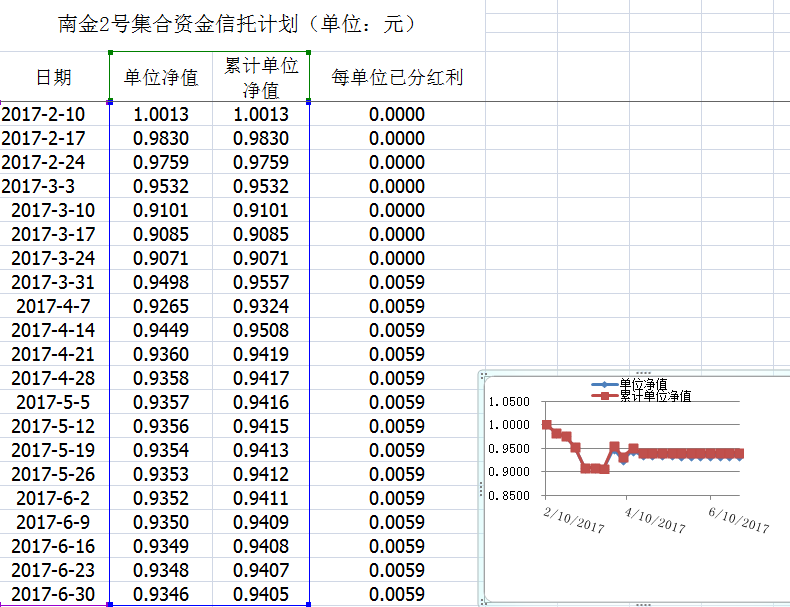This screenshot has width=790, height=607.
Task: Select the 累计单位净值 legend entry
Action: coord(653,396)
